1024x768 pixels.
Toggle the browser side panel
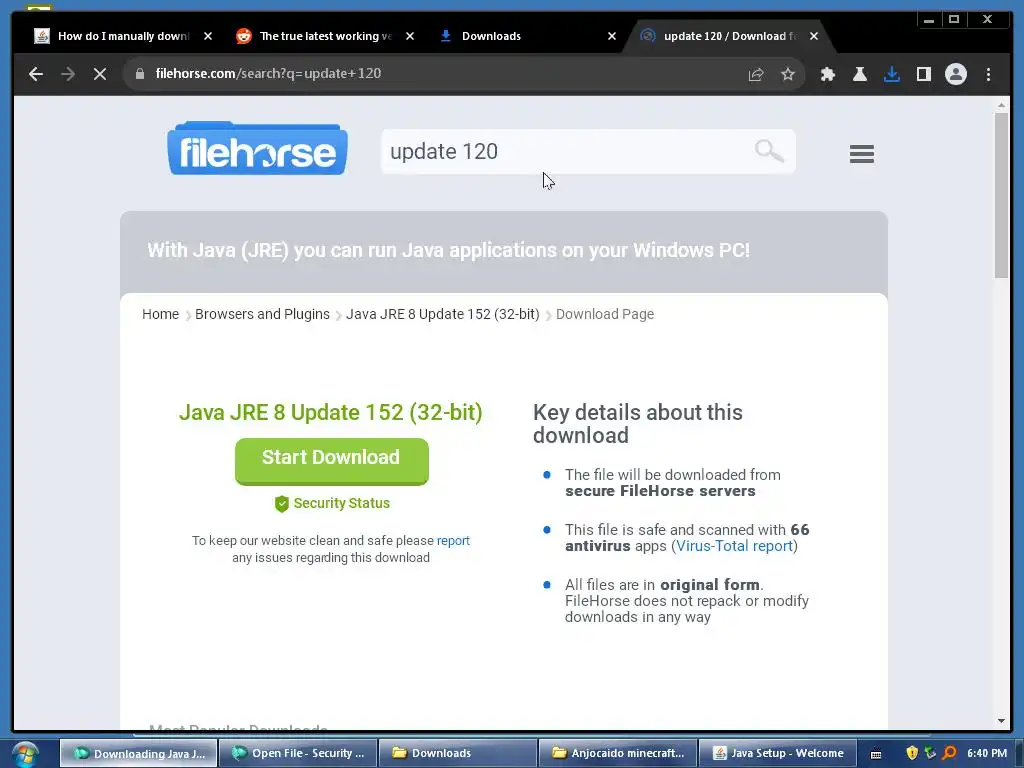click(923, 74)
